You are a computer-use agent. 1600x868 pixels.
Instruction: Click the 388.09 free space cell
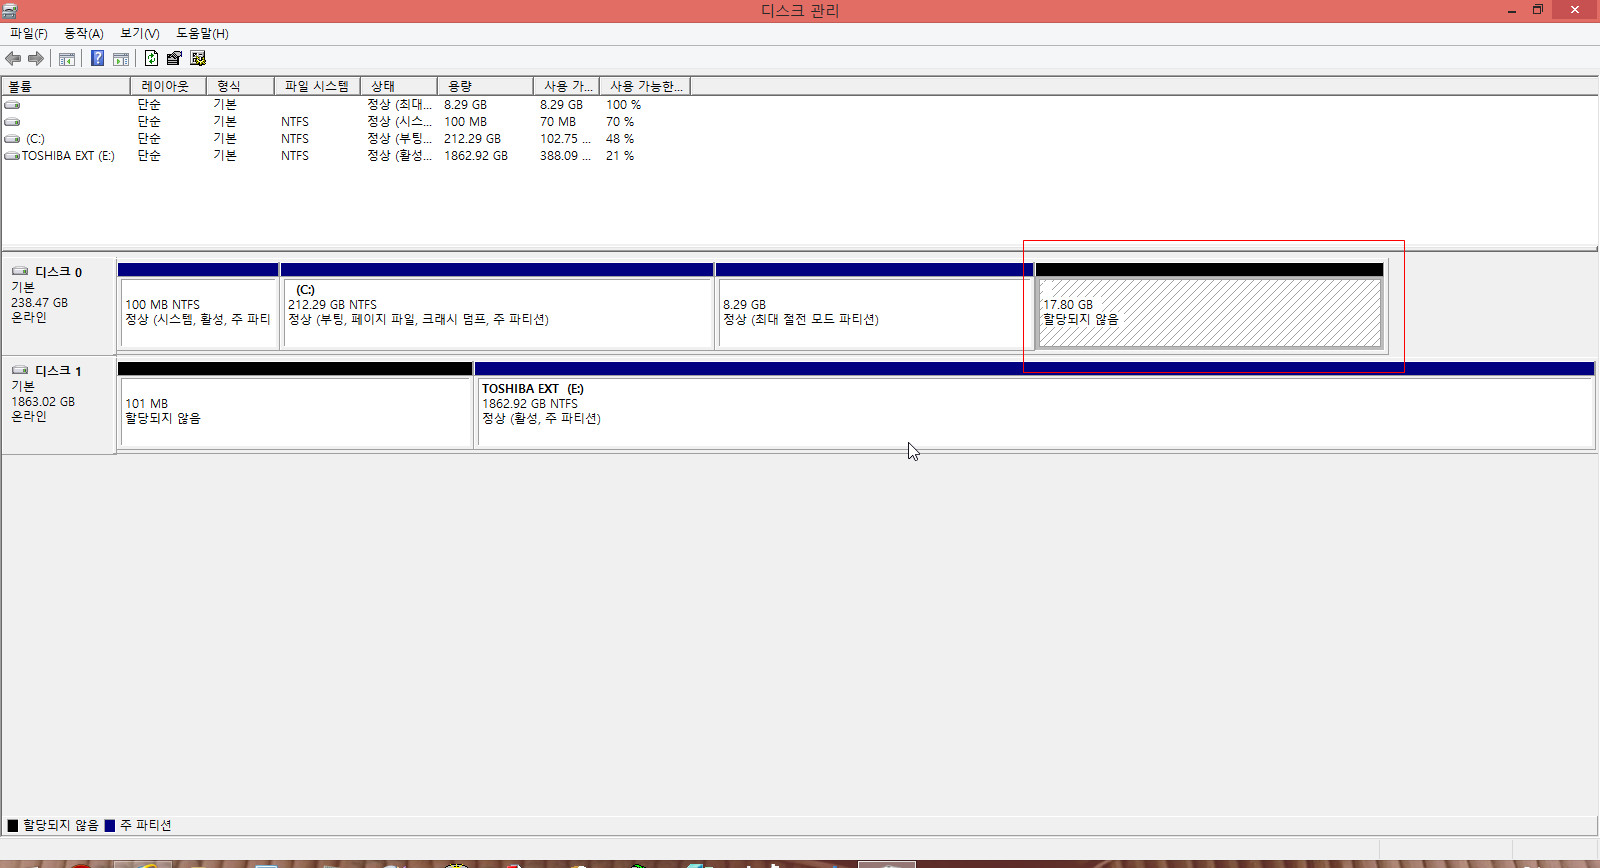[565, 156]
